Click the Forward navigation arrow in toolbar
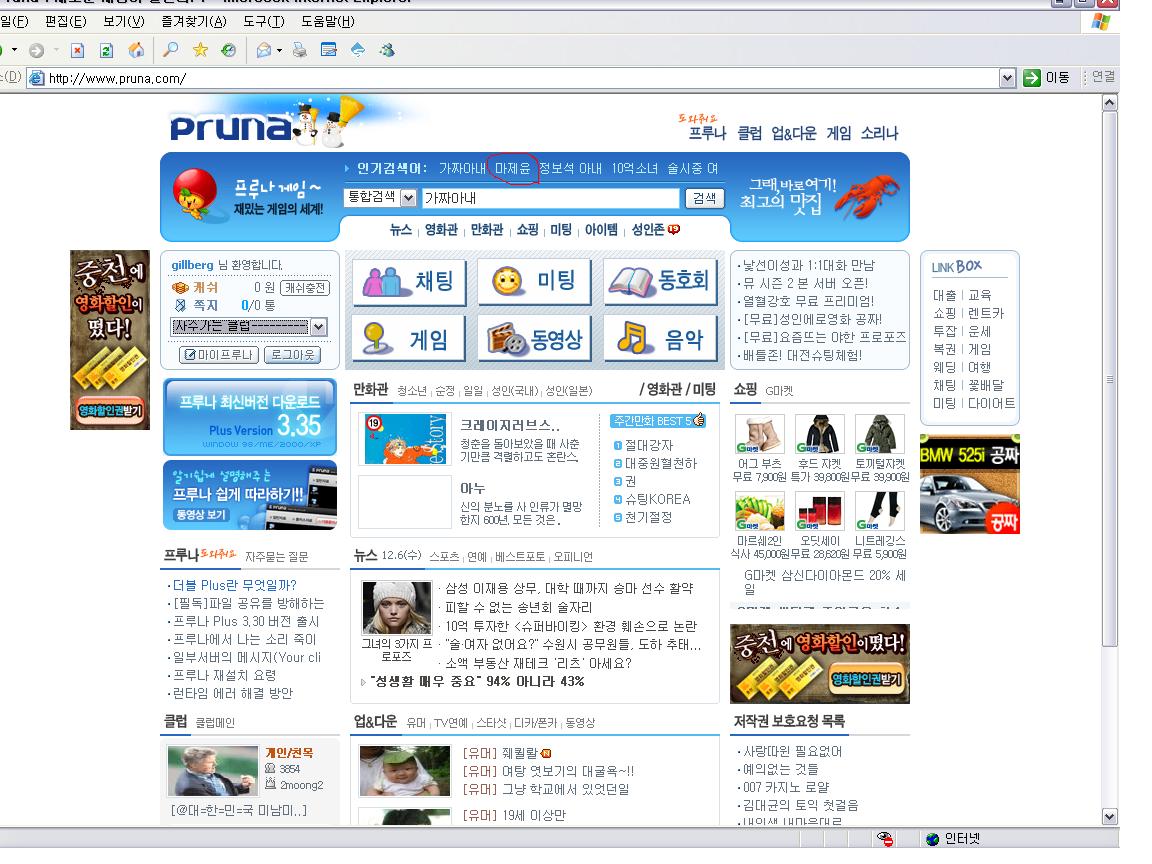The height and width of the screenshot is (864, 1152). click(x=36, y=50)
